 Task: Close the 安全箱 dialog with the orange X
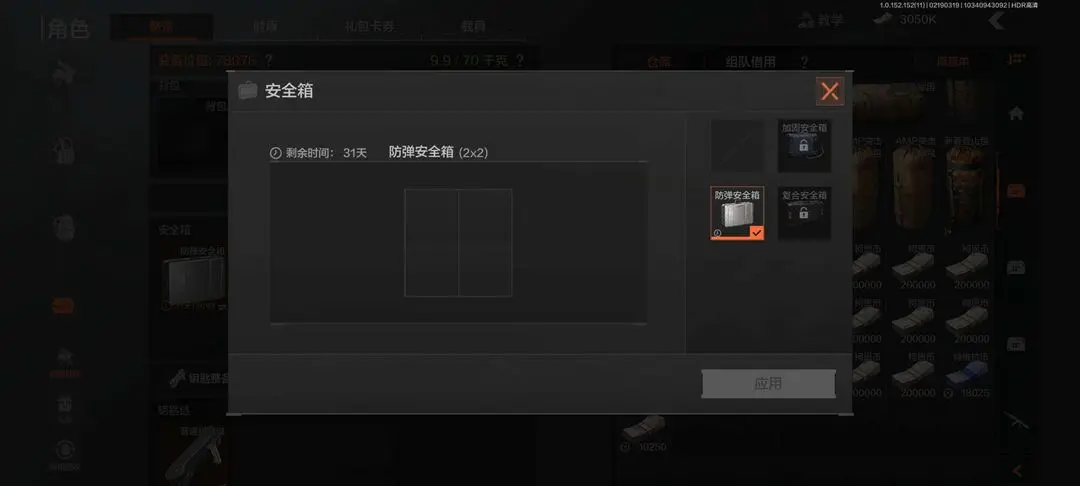click(830, 91)
